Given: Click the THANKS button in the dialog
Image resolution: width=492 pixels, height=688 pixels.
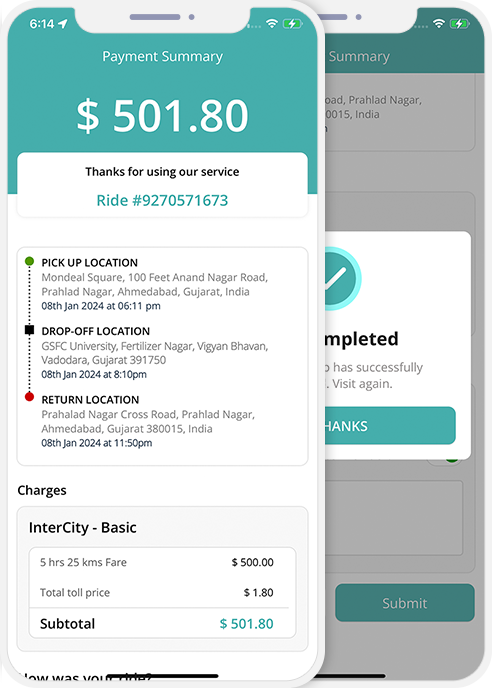Looking at the screenshot, I should click(x=390, y=426).
